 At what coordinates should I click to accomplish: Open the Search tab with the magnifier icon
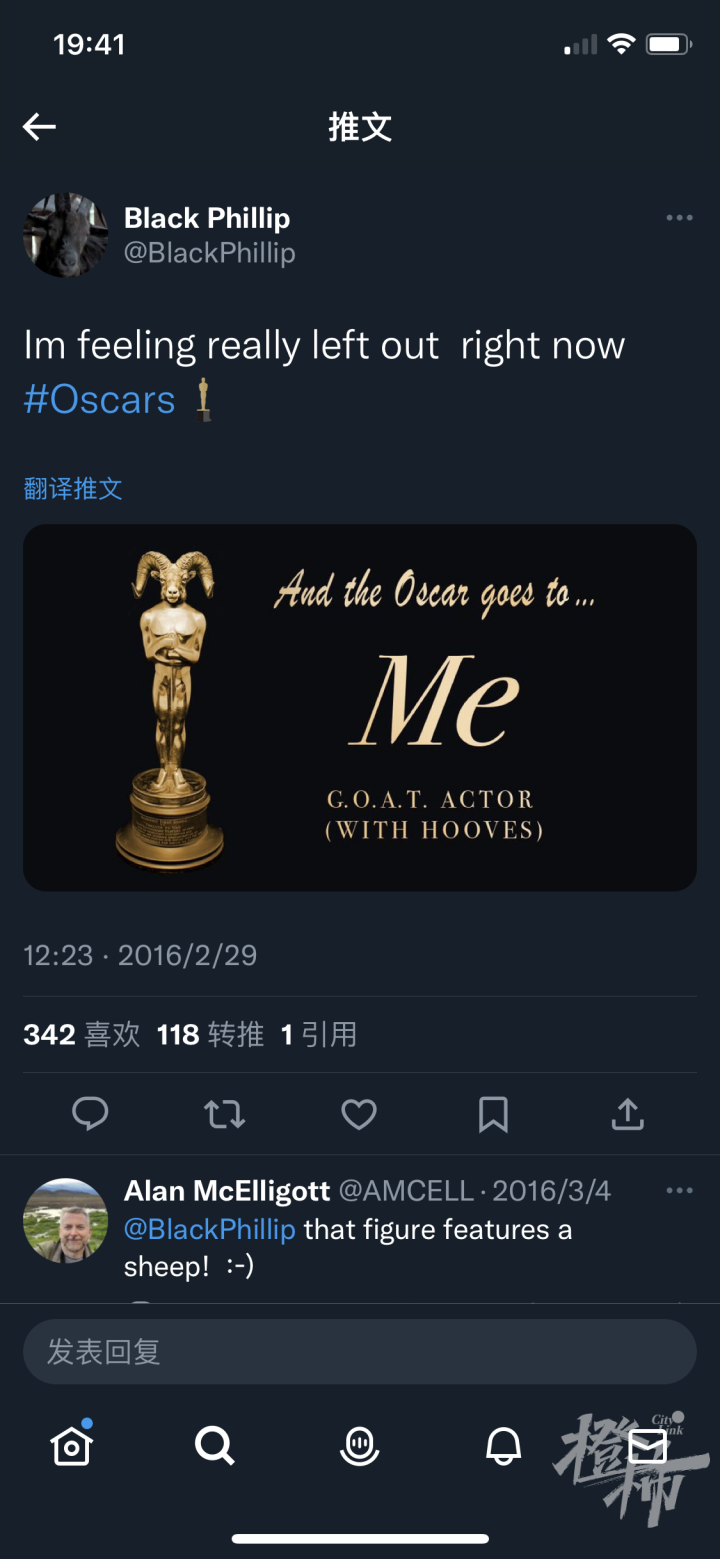(x=215, y=1445)
